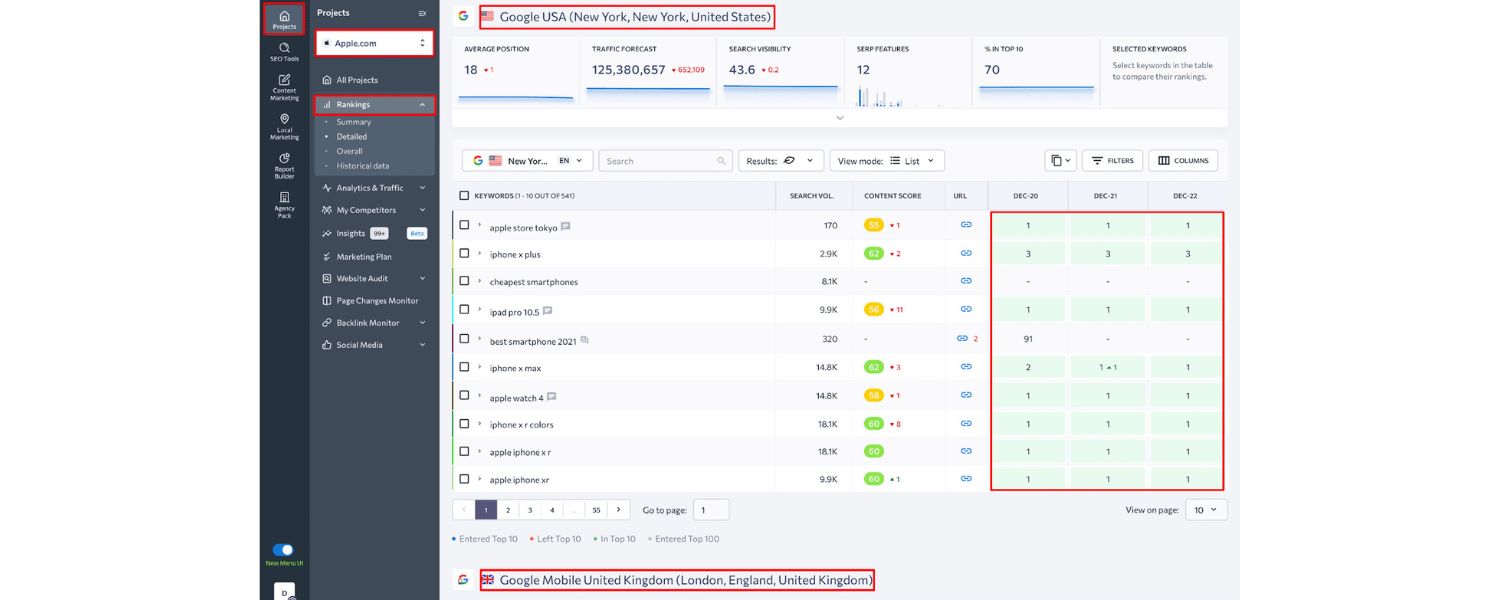This screenshot has width=1500, height=600.
Task: Select the Content Marketing icon
Action: [x=284, y=85]
